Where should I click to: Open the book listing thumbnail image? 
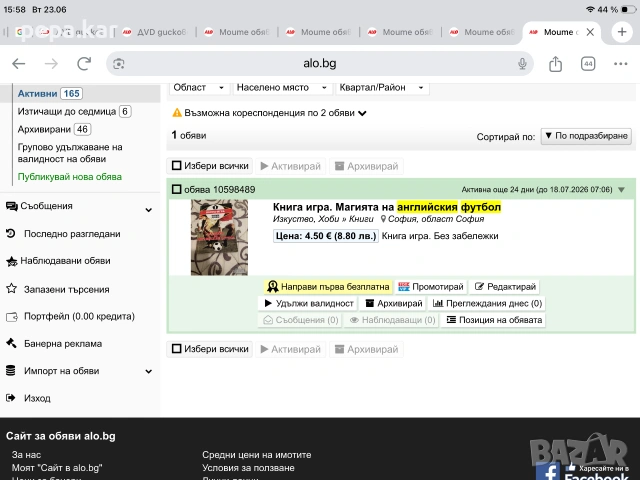point(219,237)
